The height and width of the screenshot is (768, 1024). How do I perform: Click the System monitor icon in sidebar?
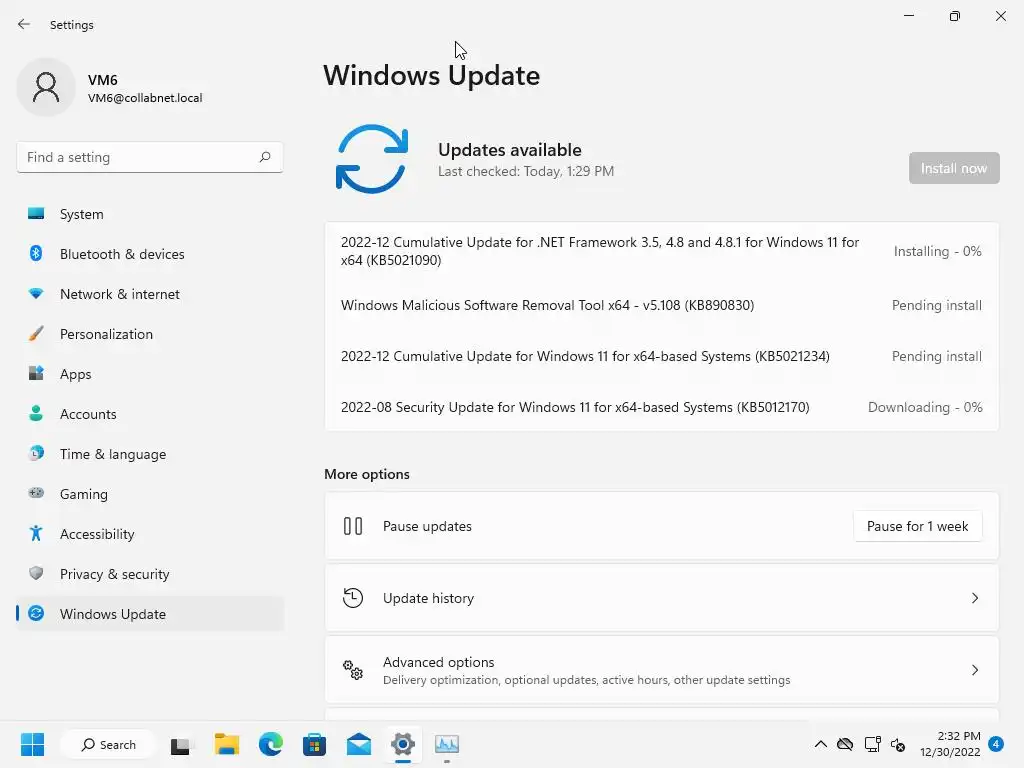point(36,214)
